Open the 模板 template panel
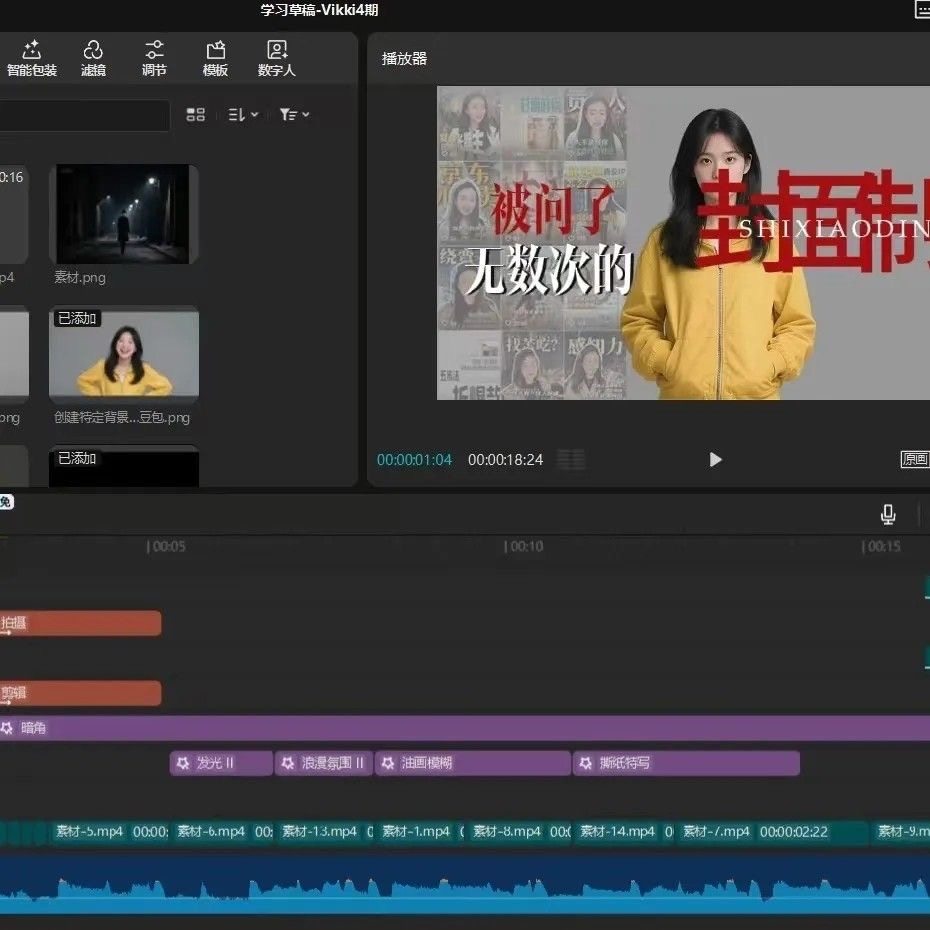 (x=214, y=57)
